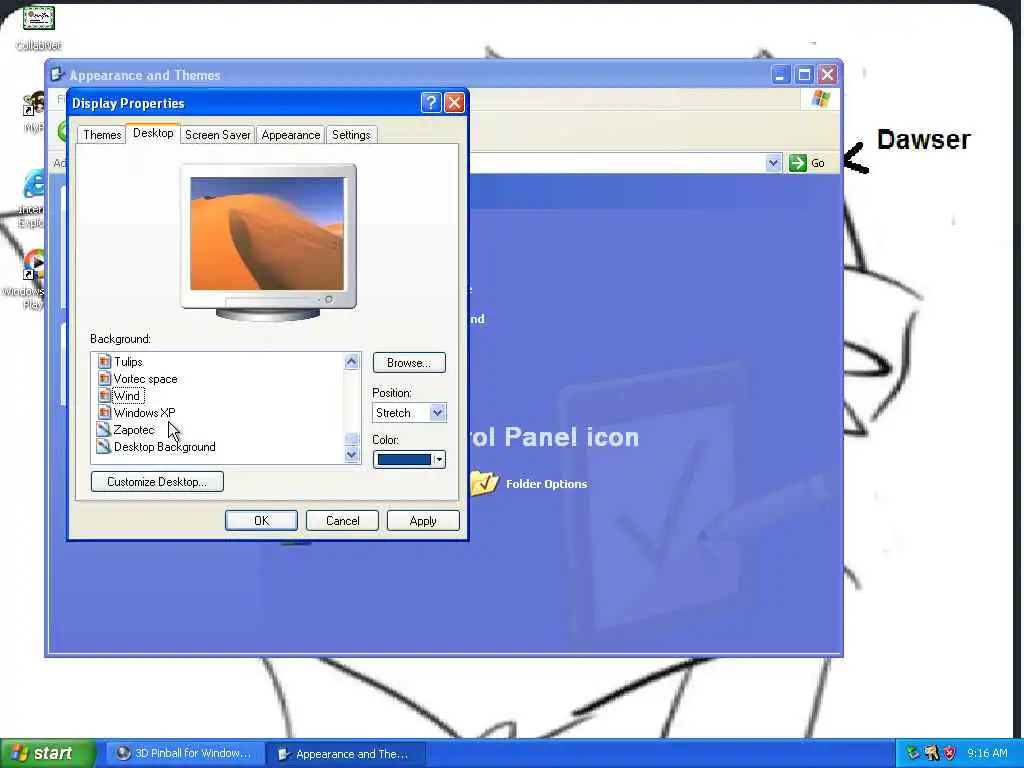Open Customize Desktop... dialog
1024x768 pixels.
157,481
